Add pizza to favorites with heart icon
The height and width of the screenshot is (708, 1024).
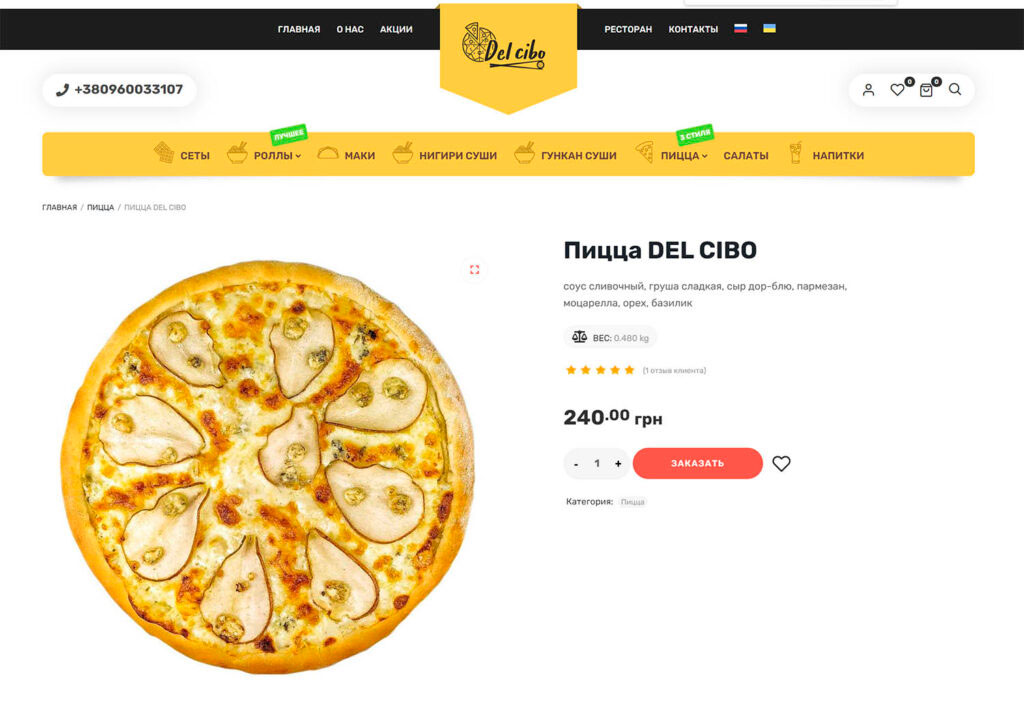781,463
